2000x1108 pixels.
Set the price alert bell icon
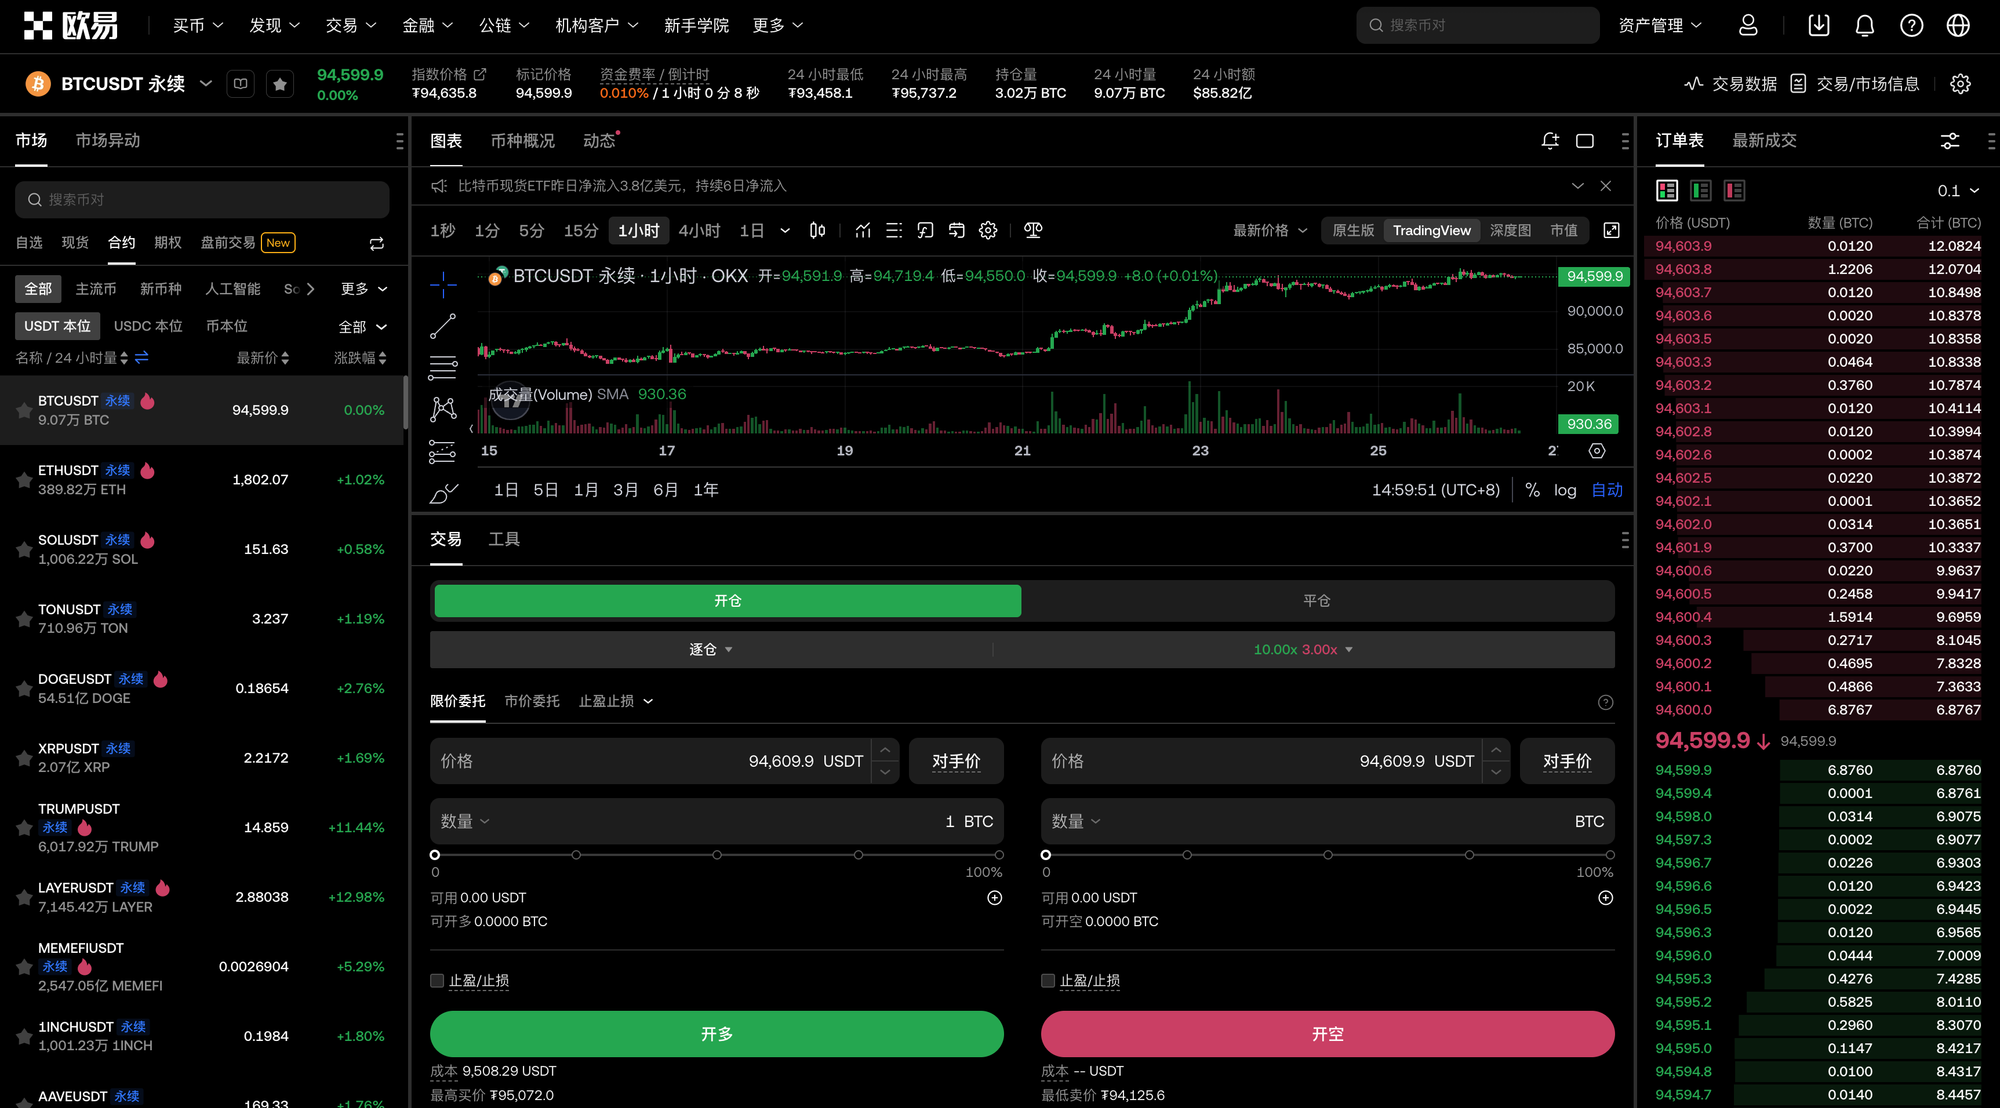pos(1550,141)
